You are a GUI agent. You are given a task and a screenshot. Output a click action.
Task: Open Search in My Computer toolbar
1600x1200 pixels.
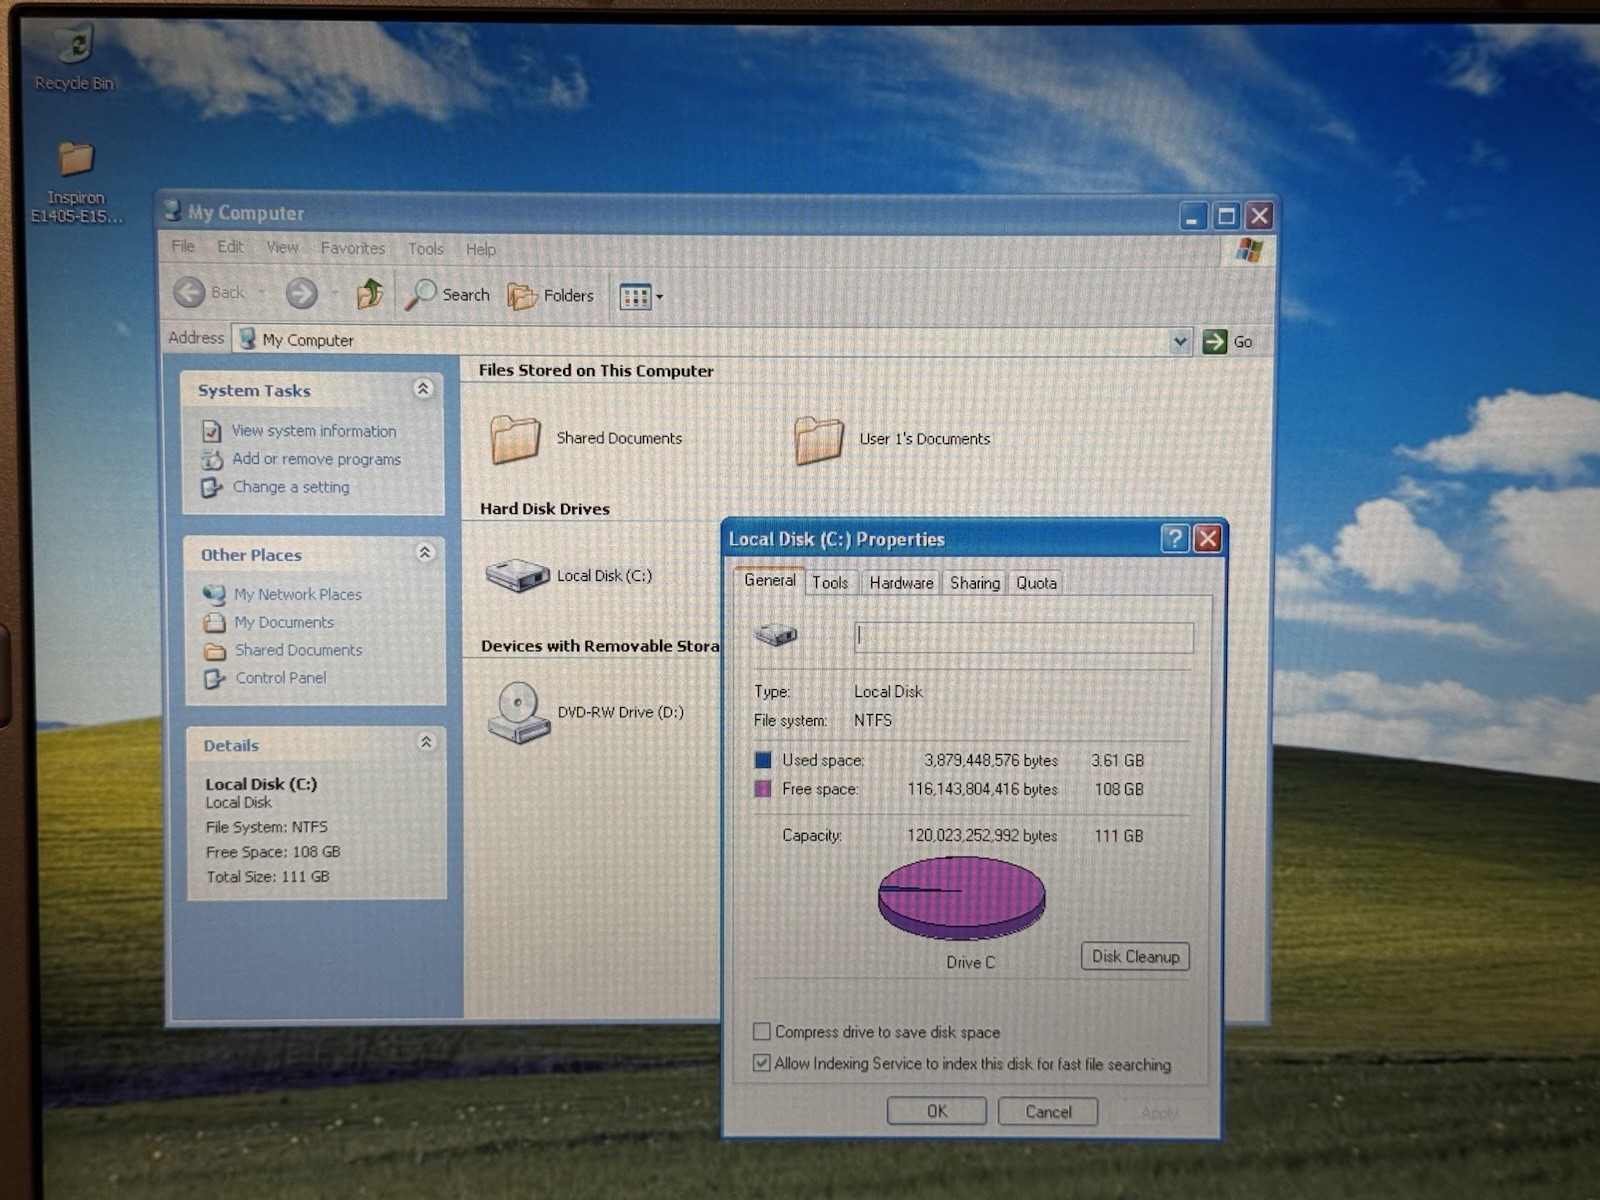[448, 295]
